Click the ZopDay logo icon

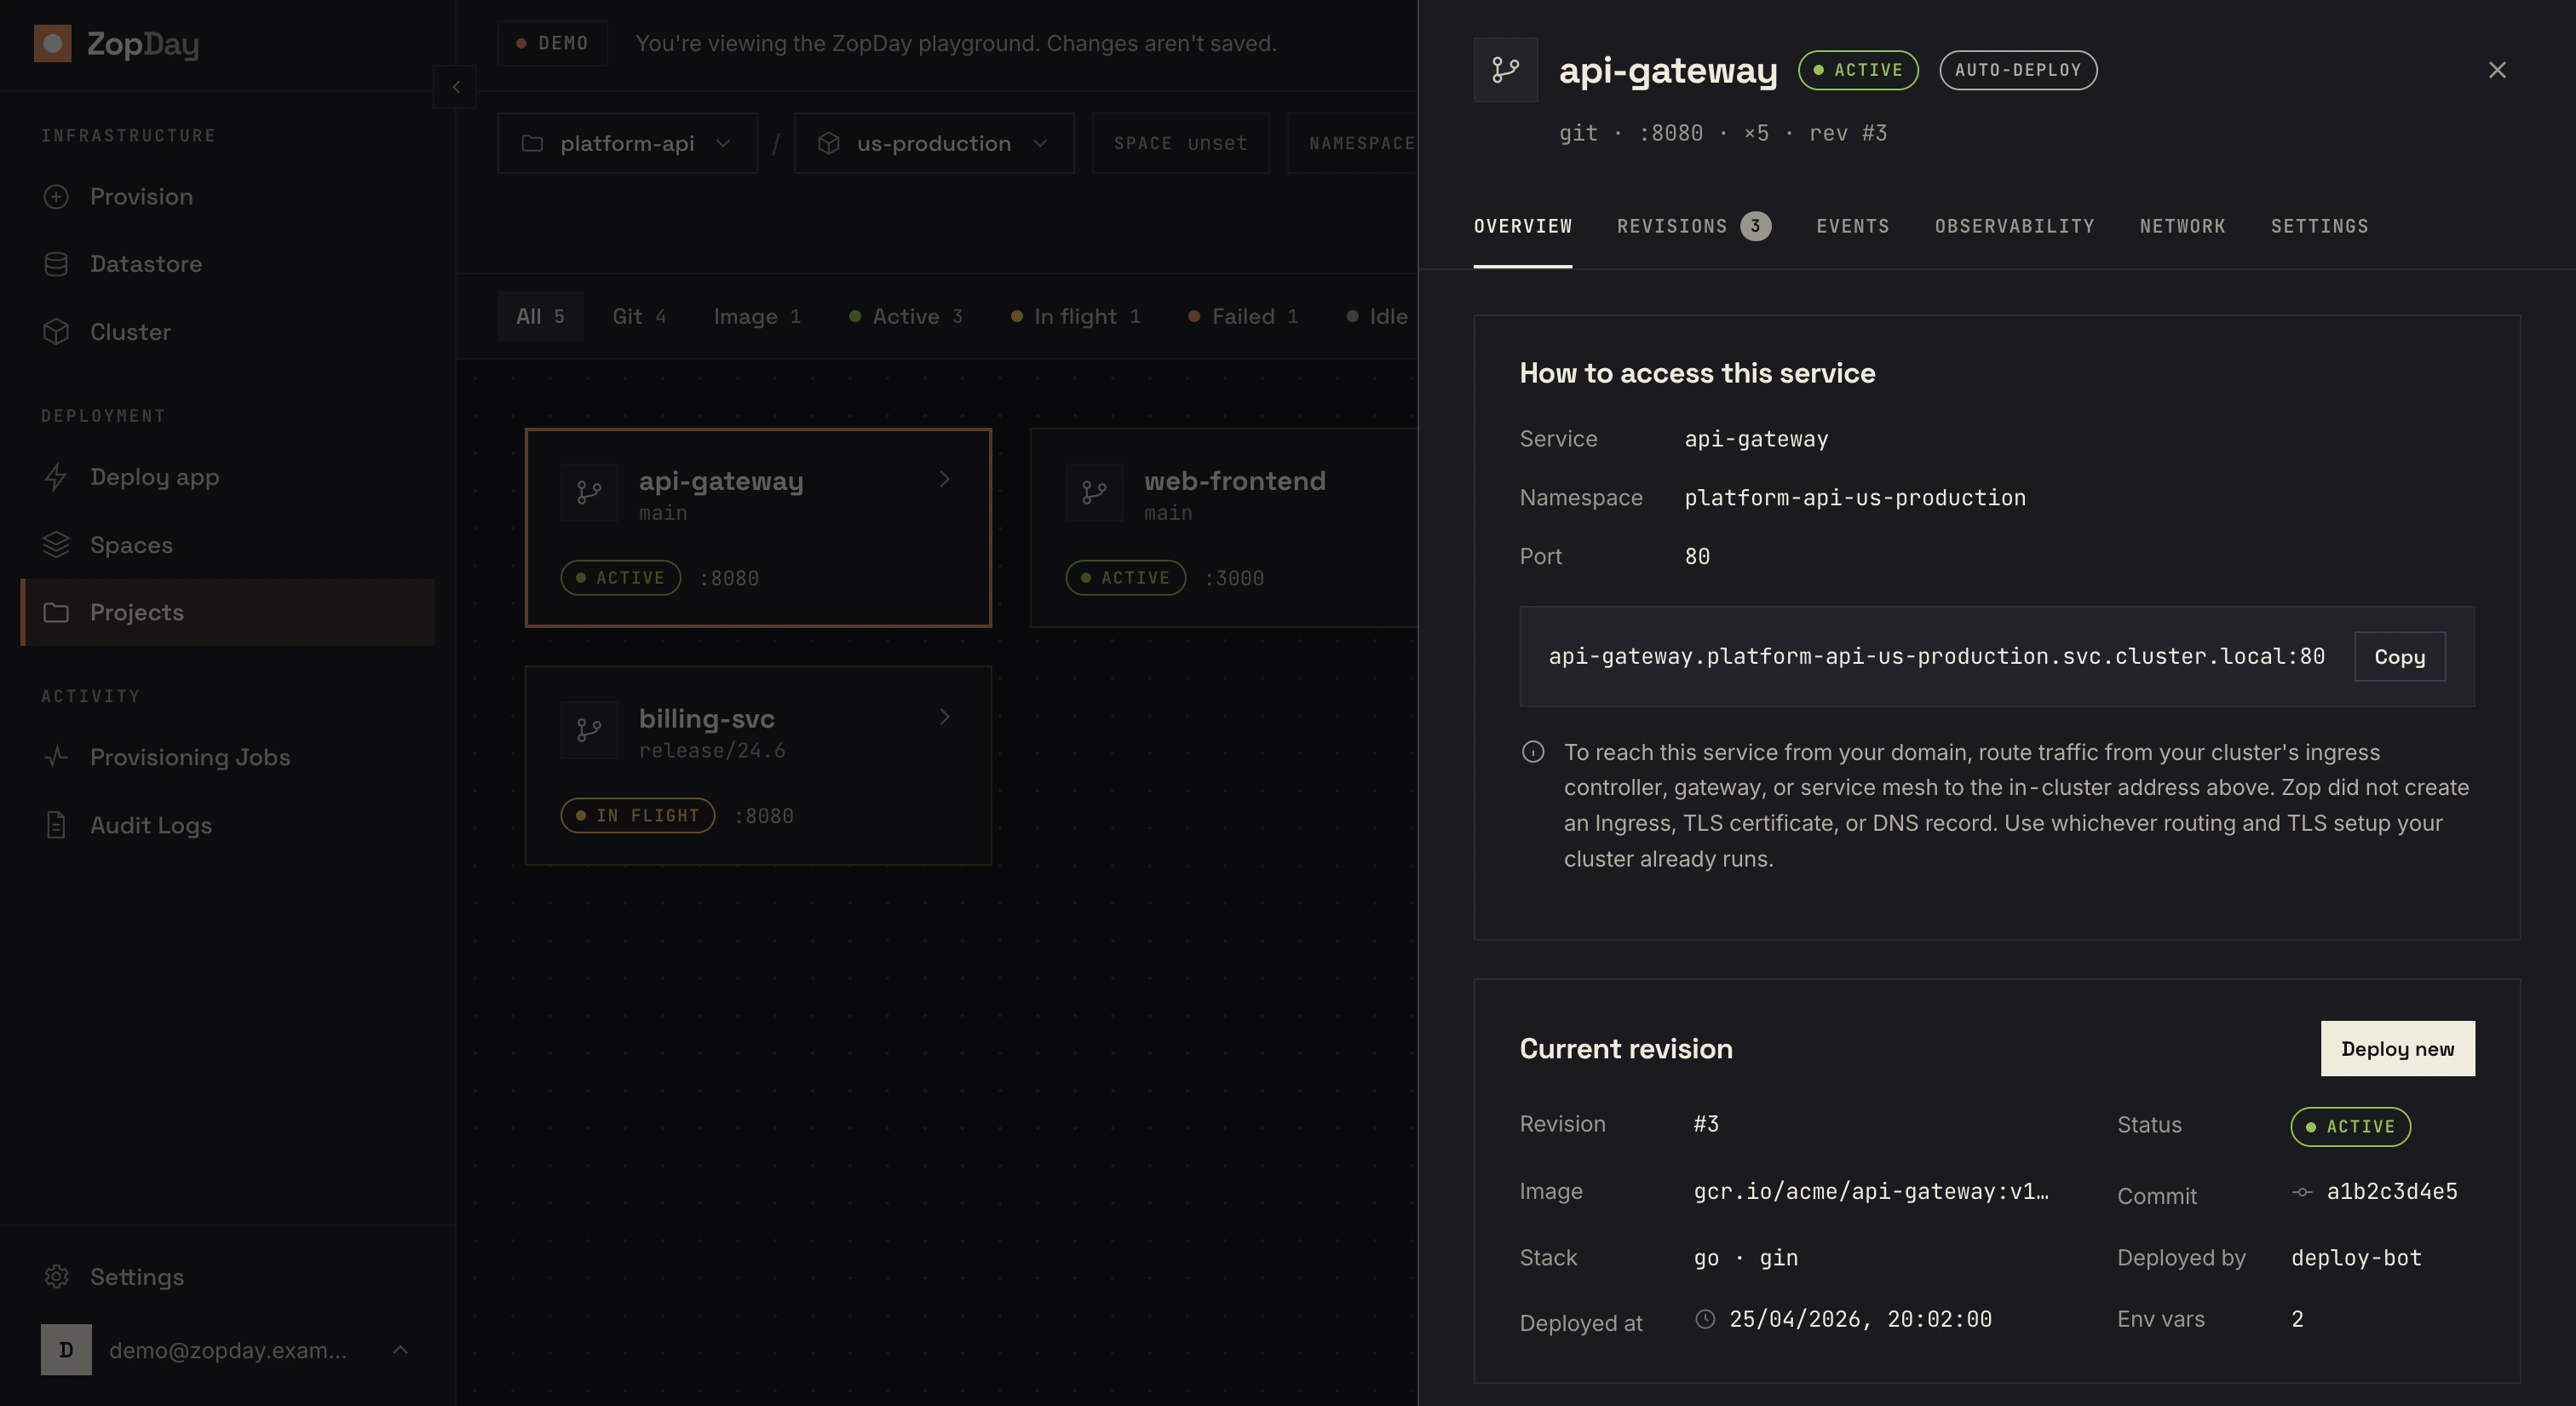coord(52,43)
